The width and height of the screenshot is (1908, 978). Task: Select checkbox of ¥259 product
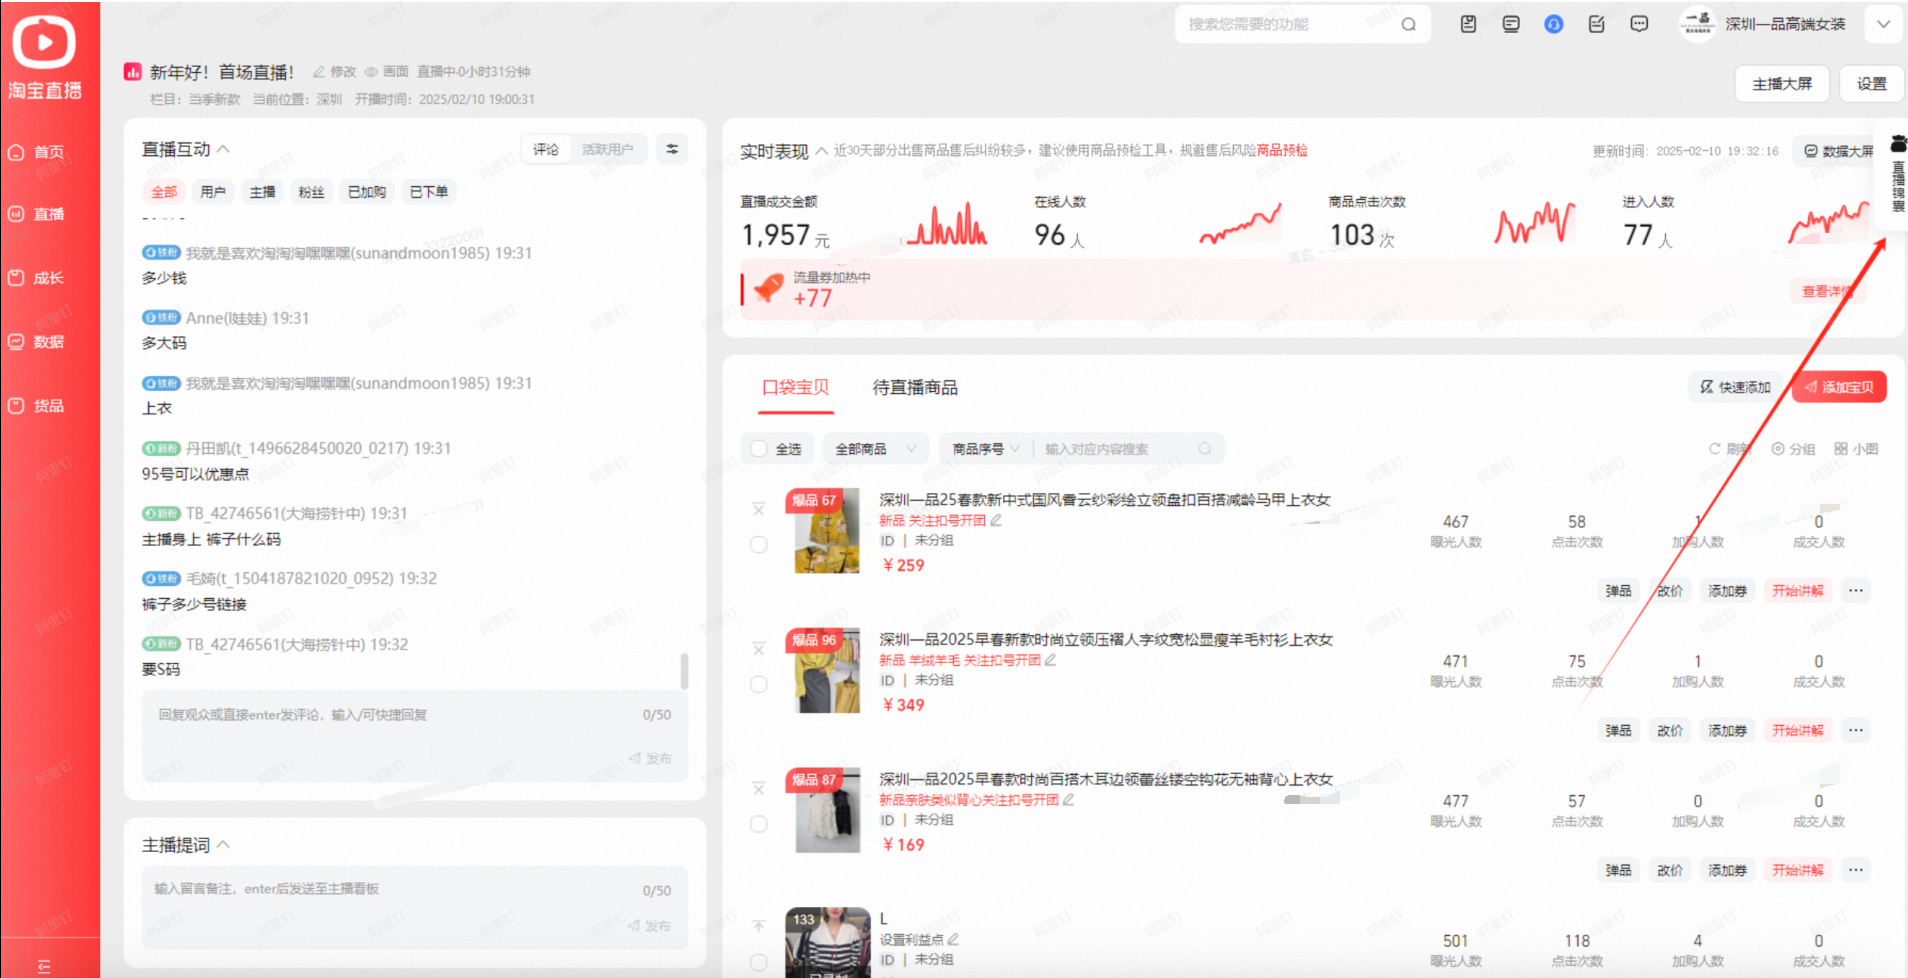(759, 545)
